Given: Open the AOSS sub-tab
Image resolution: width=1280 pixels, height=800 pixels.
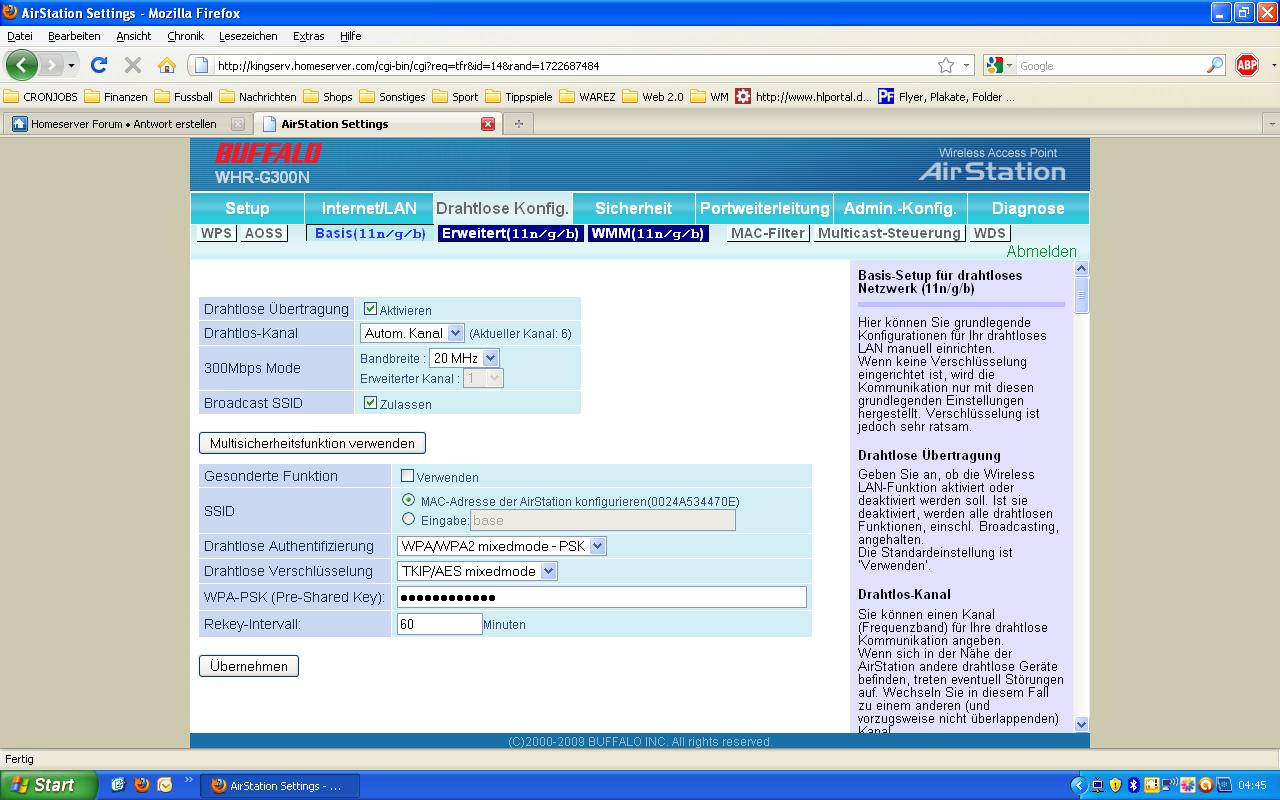Looking at the screenshot, I should [264, 233].
